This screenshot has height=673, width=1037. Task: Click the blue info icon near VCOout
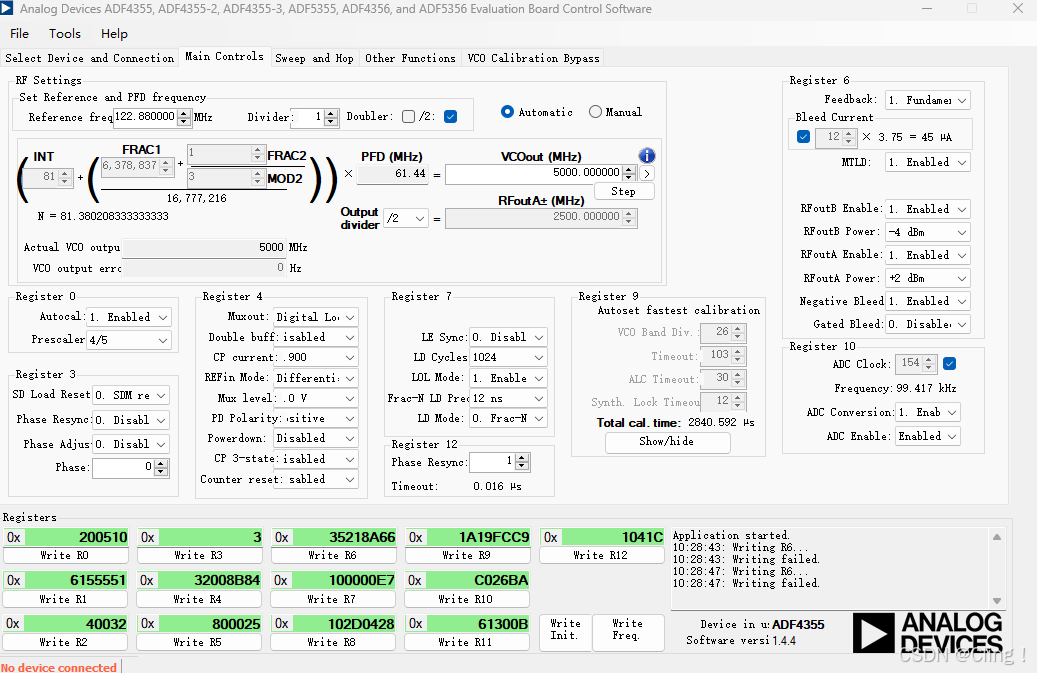pos(647,155)
